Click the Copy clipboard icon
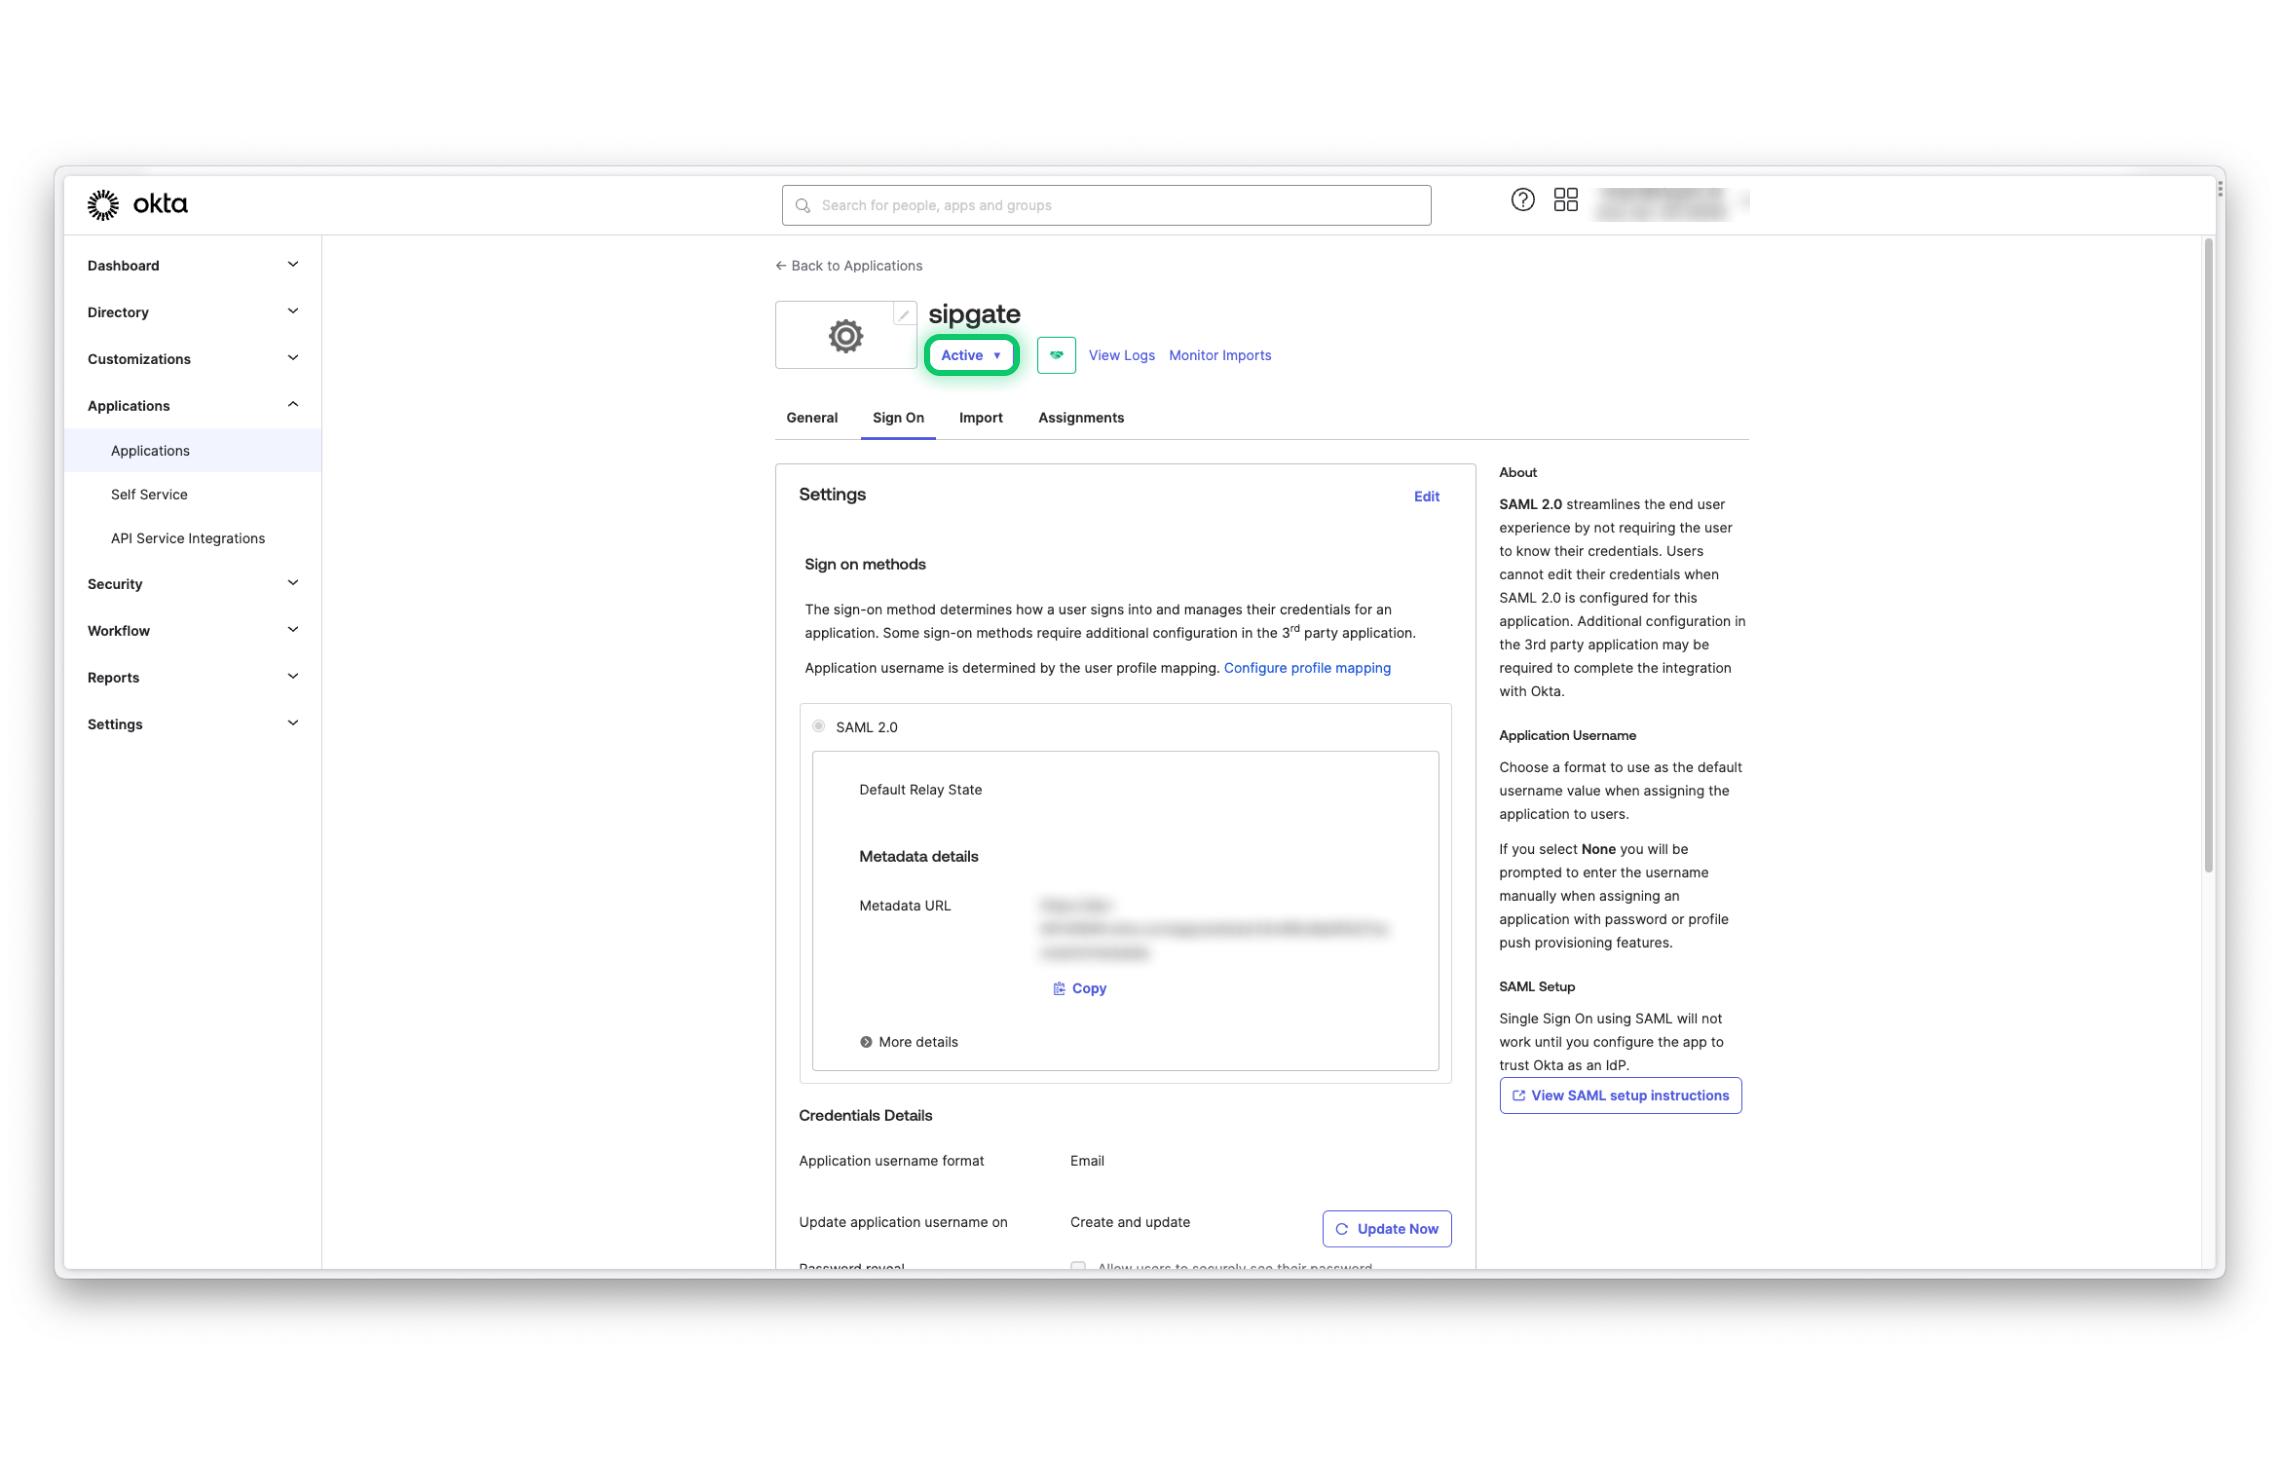This screenshot has width=2280, height=1480. pyautogui.click(x=1058, y=989)
